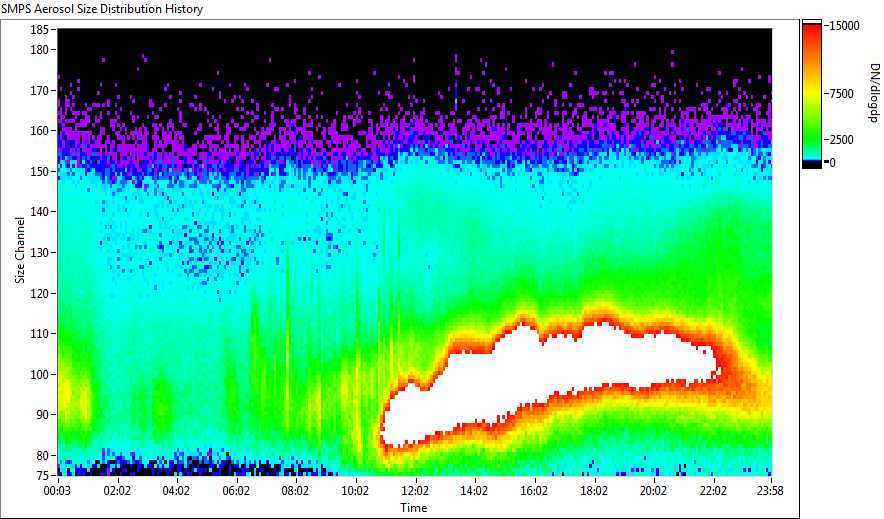Click the 170 y-axis tick label
884x519 pixels.
pos(39,90)
